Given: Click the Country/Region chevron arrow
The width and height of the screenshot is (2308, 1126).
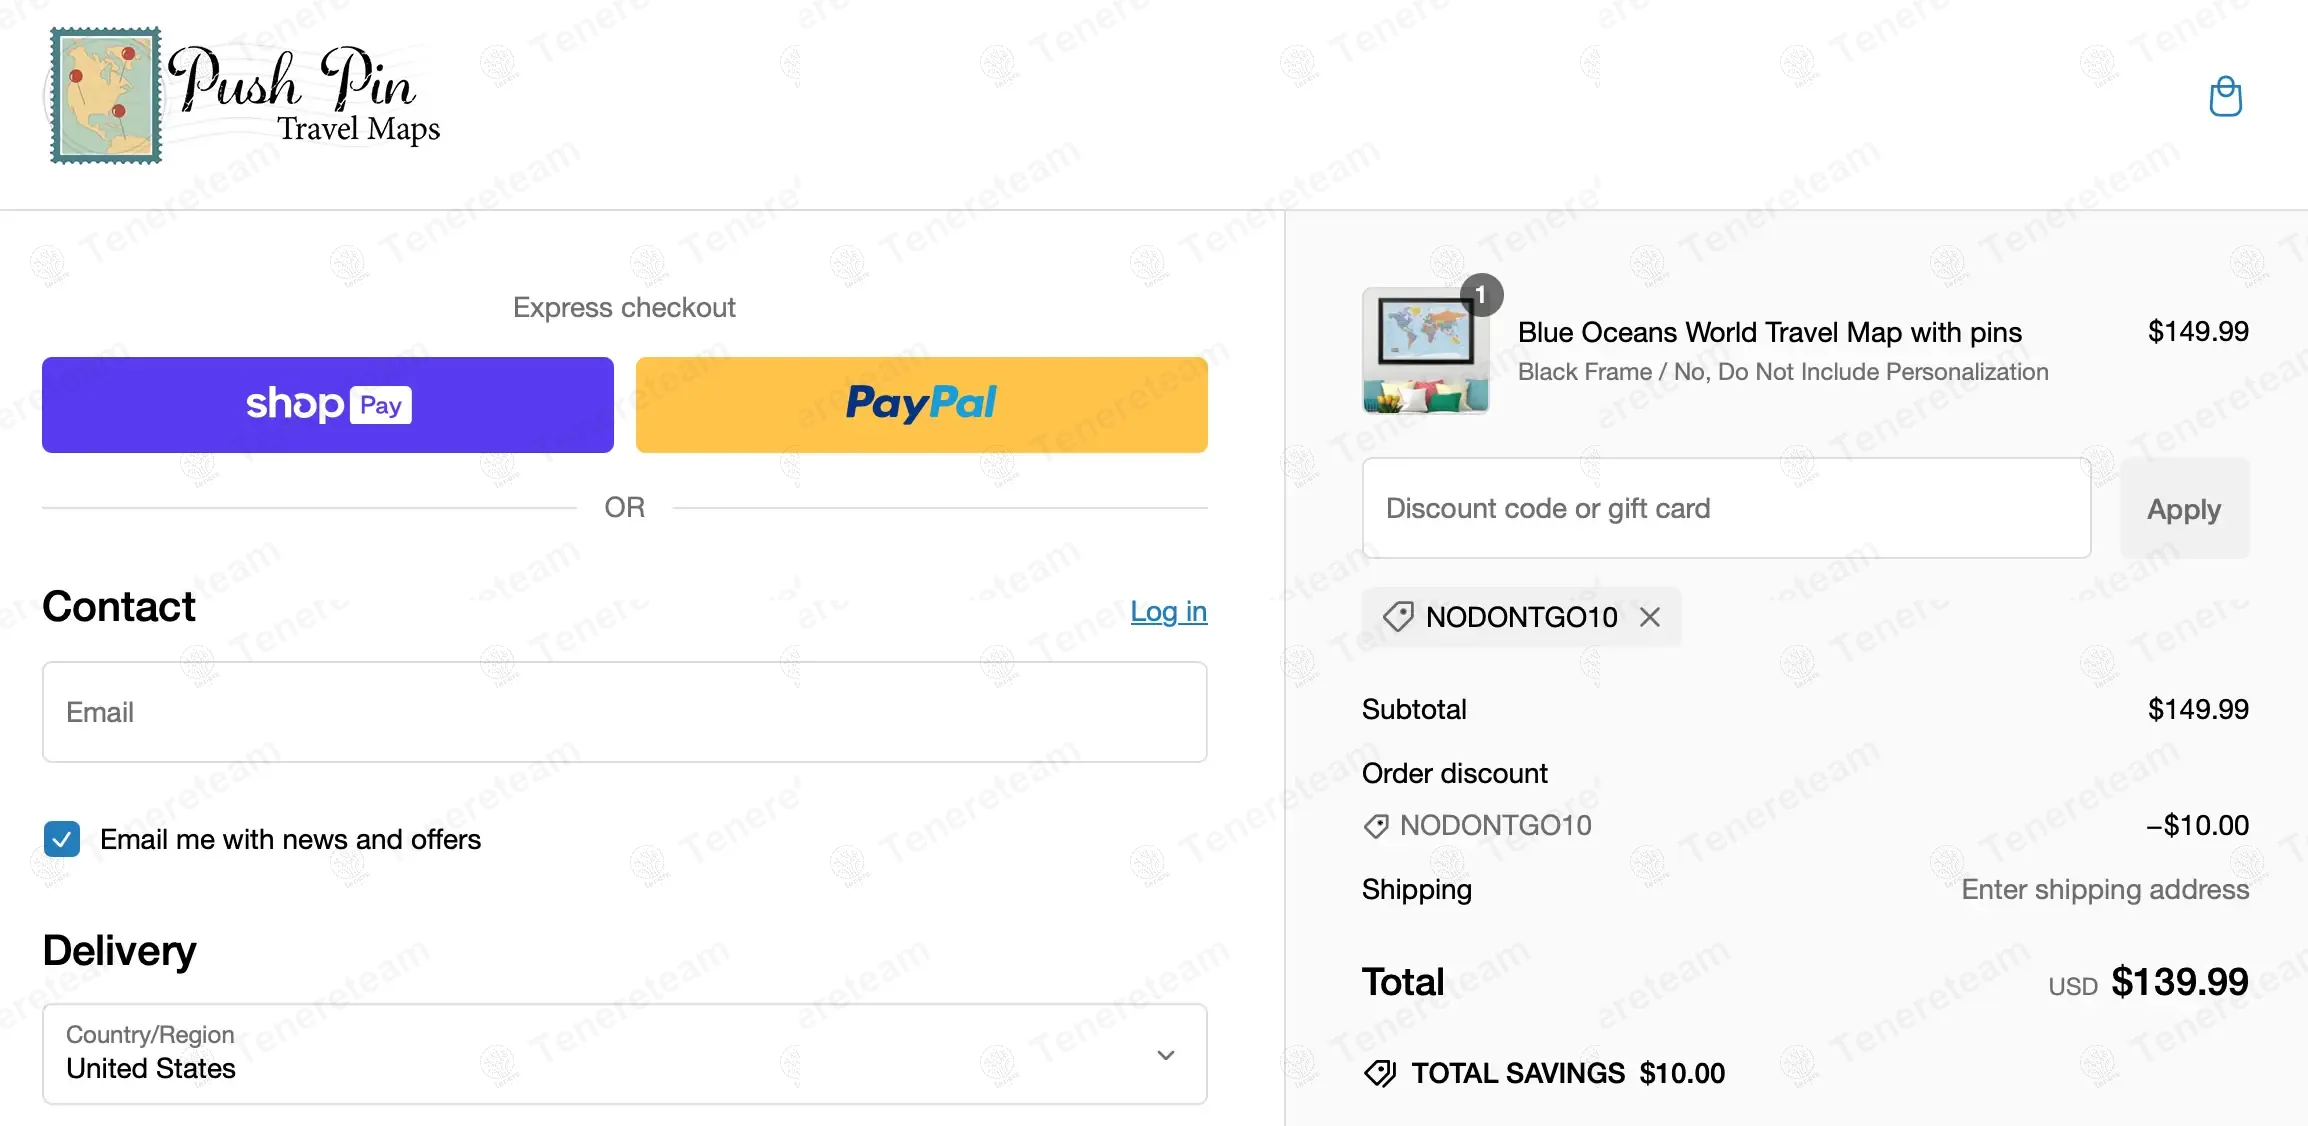Looking at the screenshot, I should (x=1166, y=1055).
